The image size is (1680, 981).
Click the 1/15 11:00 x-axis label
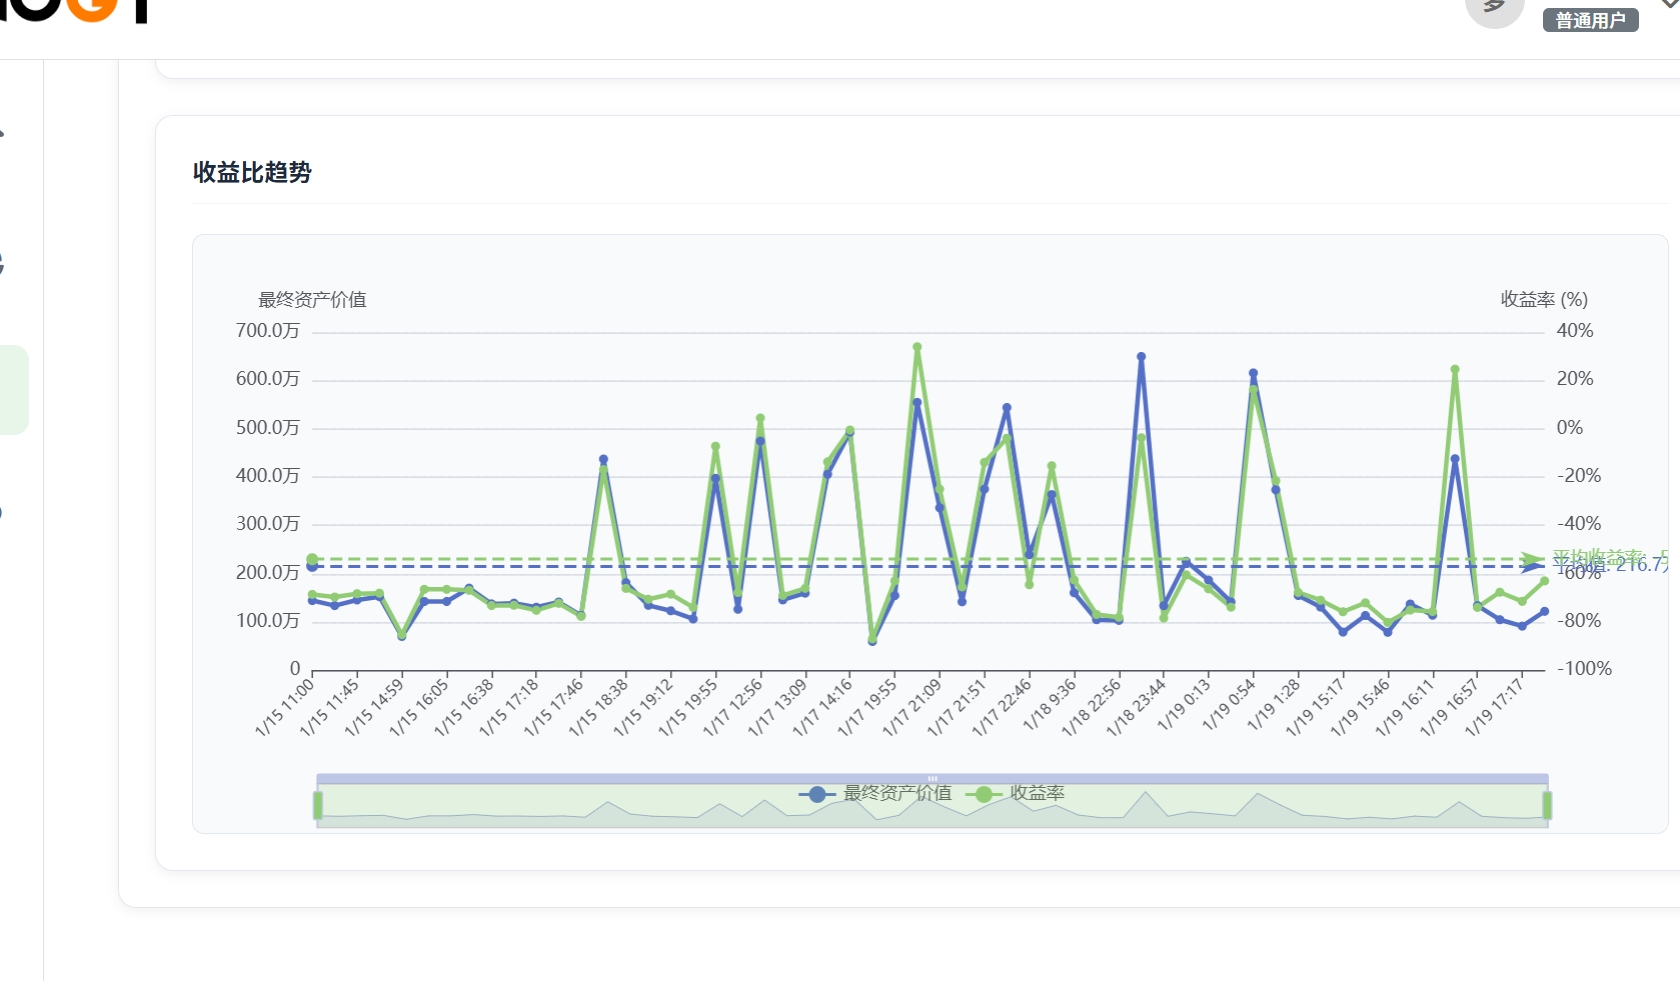(x=286, y=708)
